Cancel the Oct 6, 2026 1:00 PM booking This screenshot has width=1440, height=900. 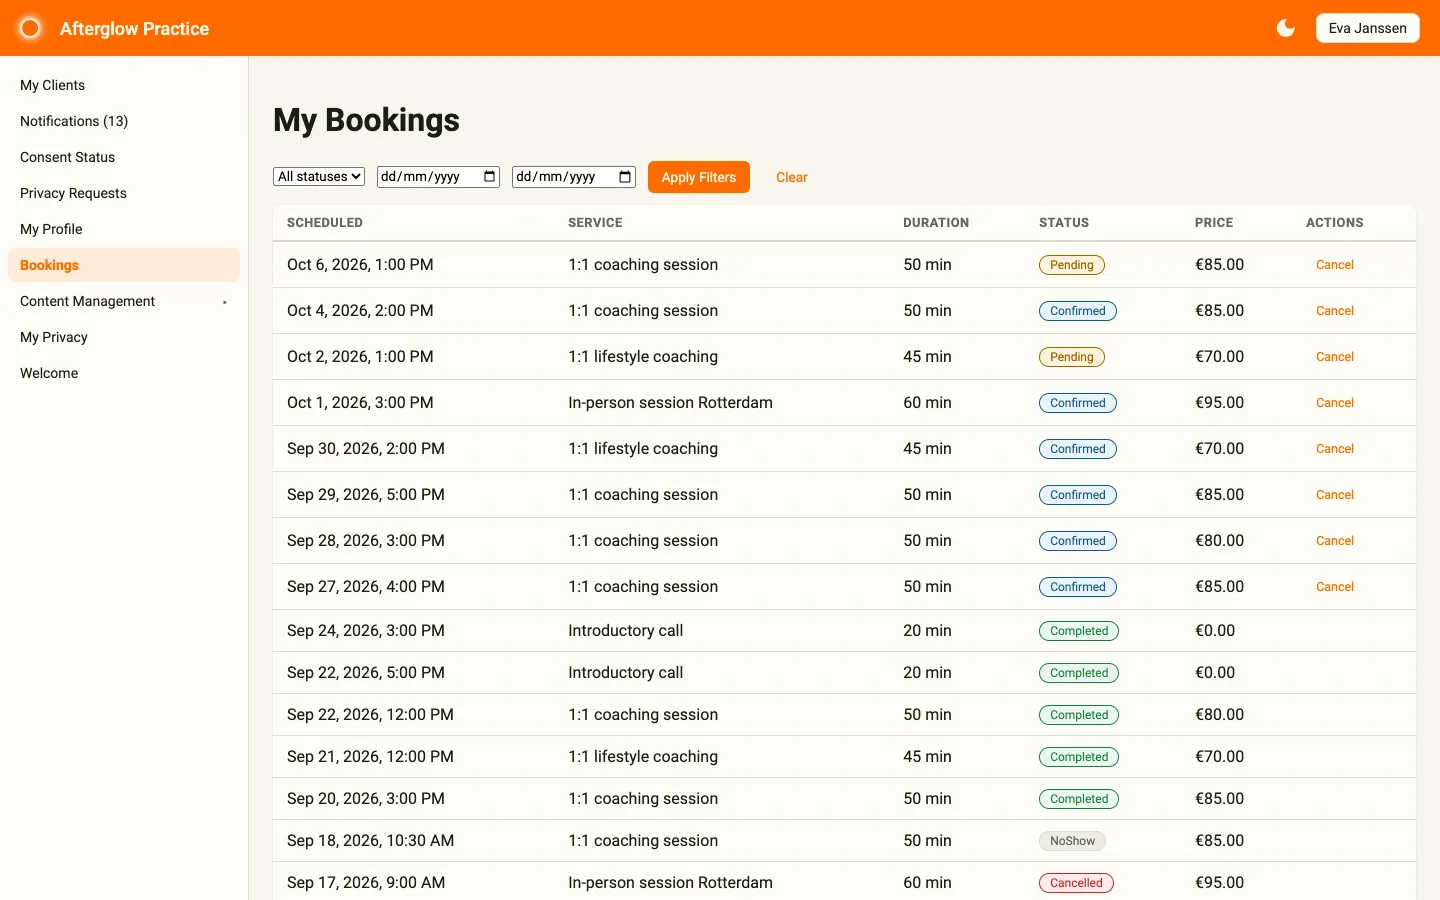click(1335, 265)
